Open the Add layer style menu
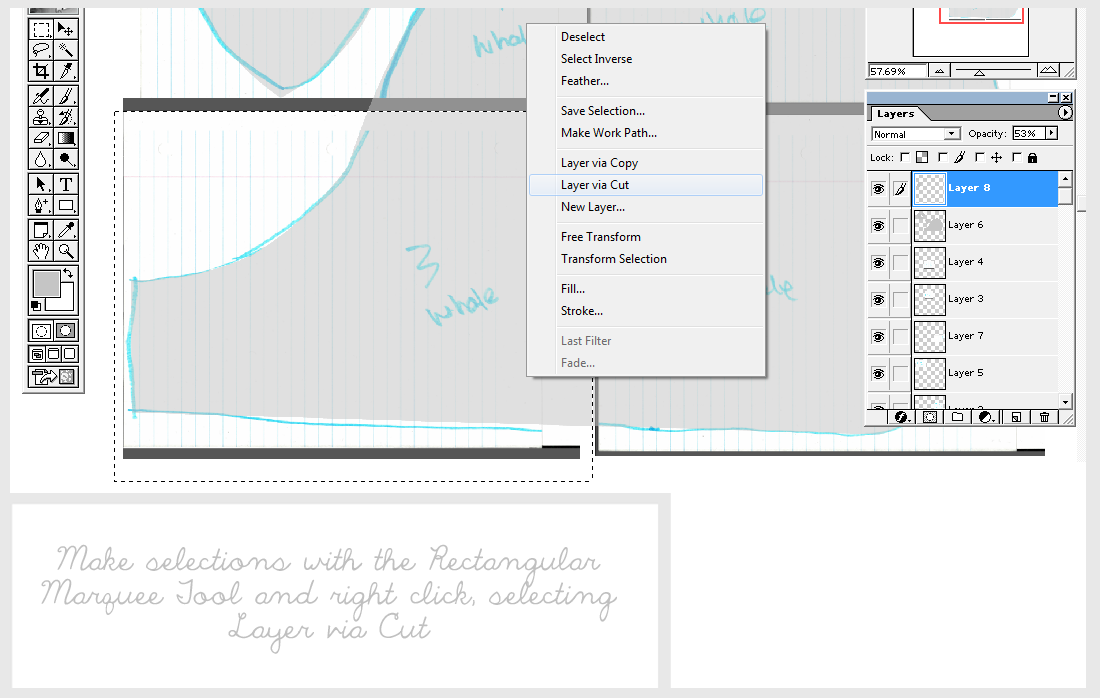Image resolution: width=1100 pixels, height=698 pixels. [x=900, y=416]
